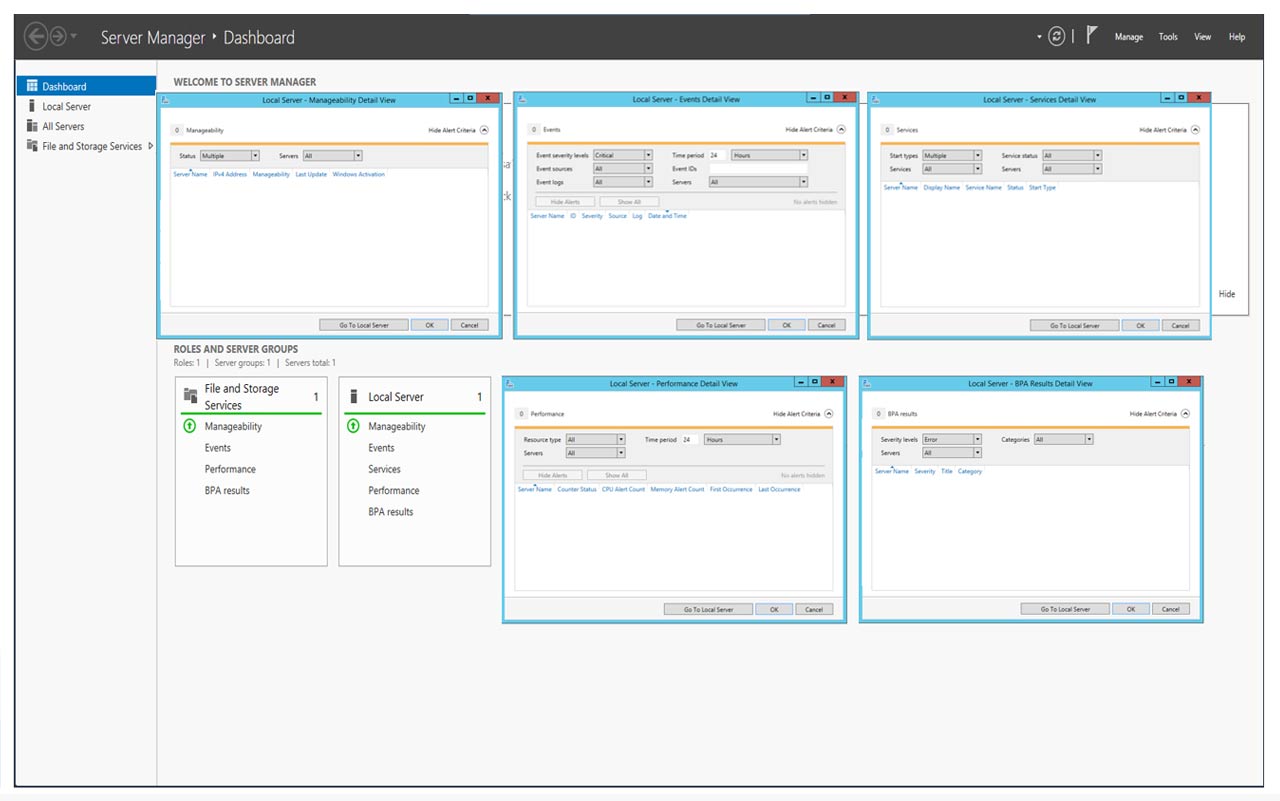Open Event severity levels dropdown

coord(623,156)
